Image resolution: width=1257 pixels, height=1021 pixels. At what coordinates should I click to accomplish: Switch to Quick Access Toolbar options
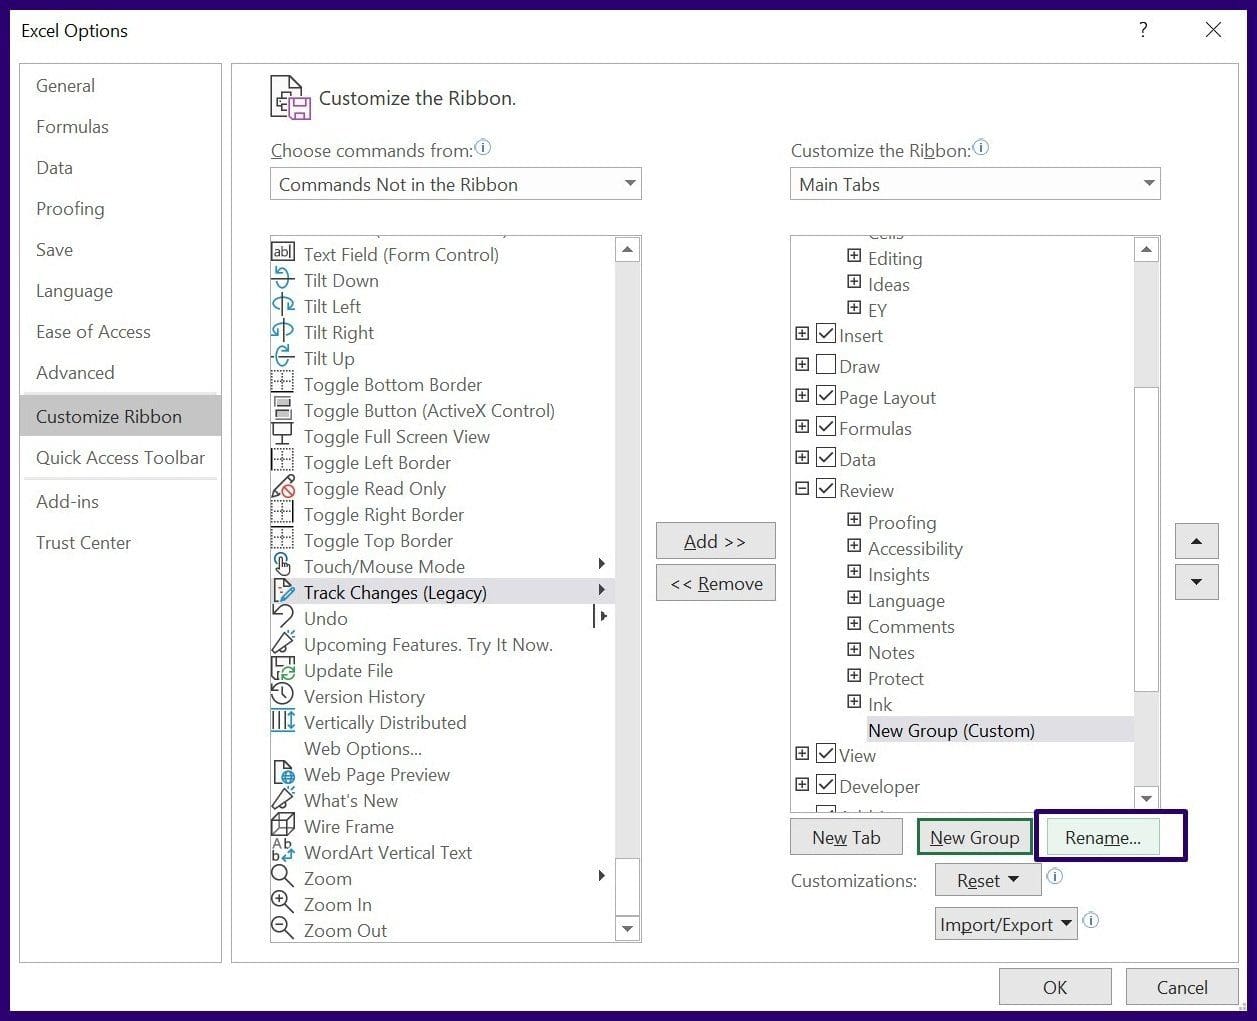pos(120,458)
